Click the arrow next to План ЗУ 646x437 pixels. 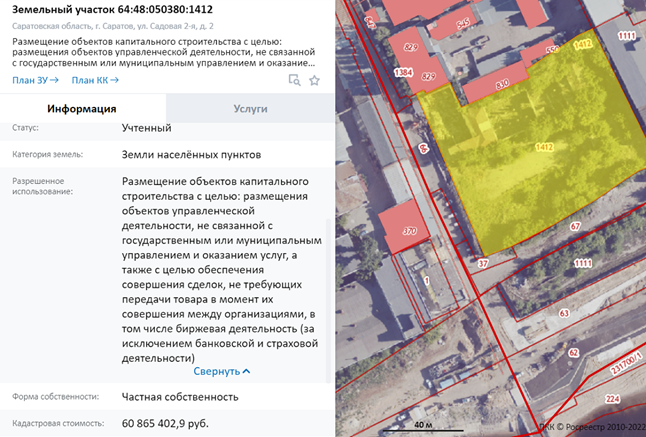pyautogui.click(x=54, y=80)
